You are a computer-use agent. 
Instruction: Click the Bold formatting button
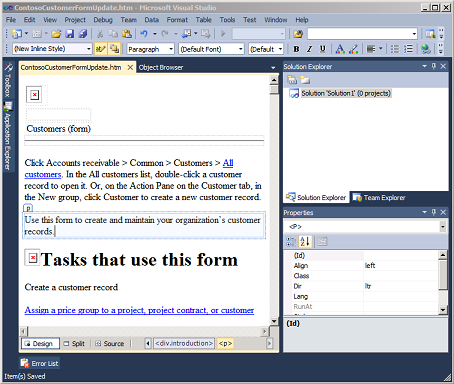click(296, 49)
